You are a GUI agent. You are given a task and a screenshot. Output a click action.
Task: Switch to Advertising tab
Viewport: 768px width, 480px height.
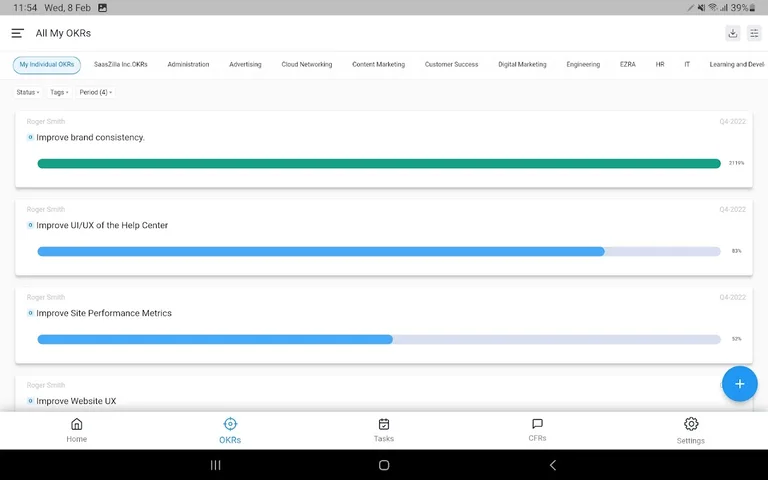pos(245,65)
